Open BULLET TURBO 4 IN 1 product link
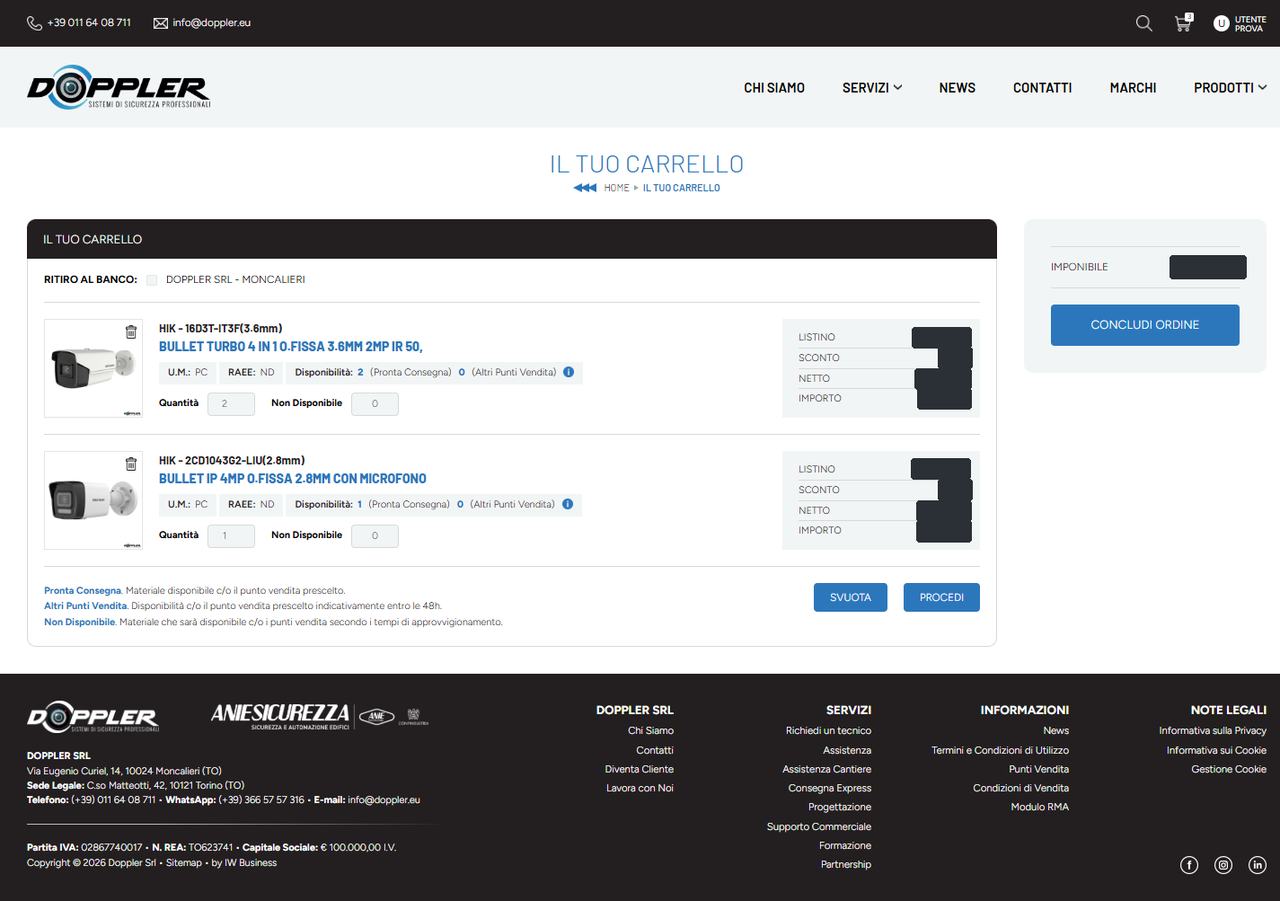This screenshot has width=1280, height=901. (x=291, y=347)
